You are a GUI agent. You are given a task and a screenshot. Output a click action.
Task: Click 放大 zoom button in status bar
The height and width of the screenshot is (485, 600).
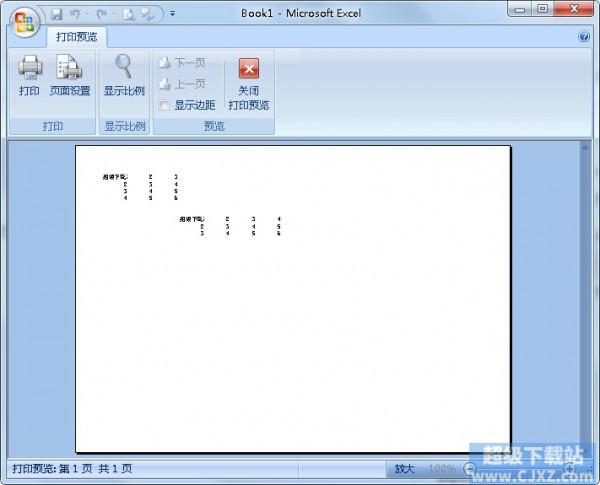(404, 468)
